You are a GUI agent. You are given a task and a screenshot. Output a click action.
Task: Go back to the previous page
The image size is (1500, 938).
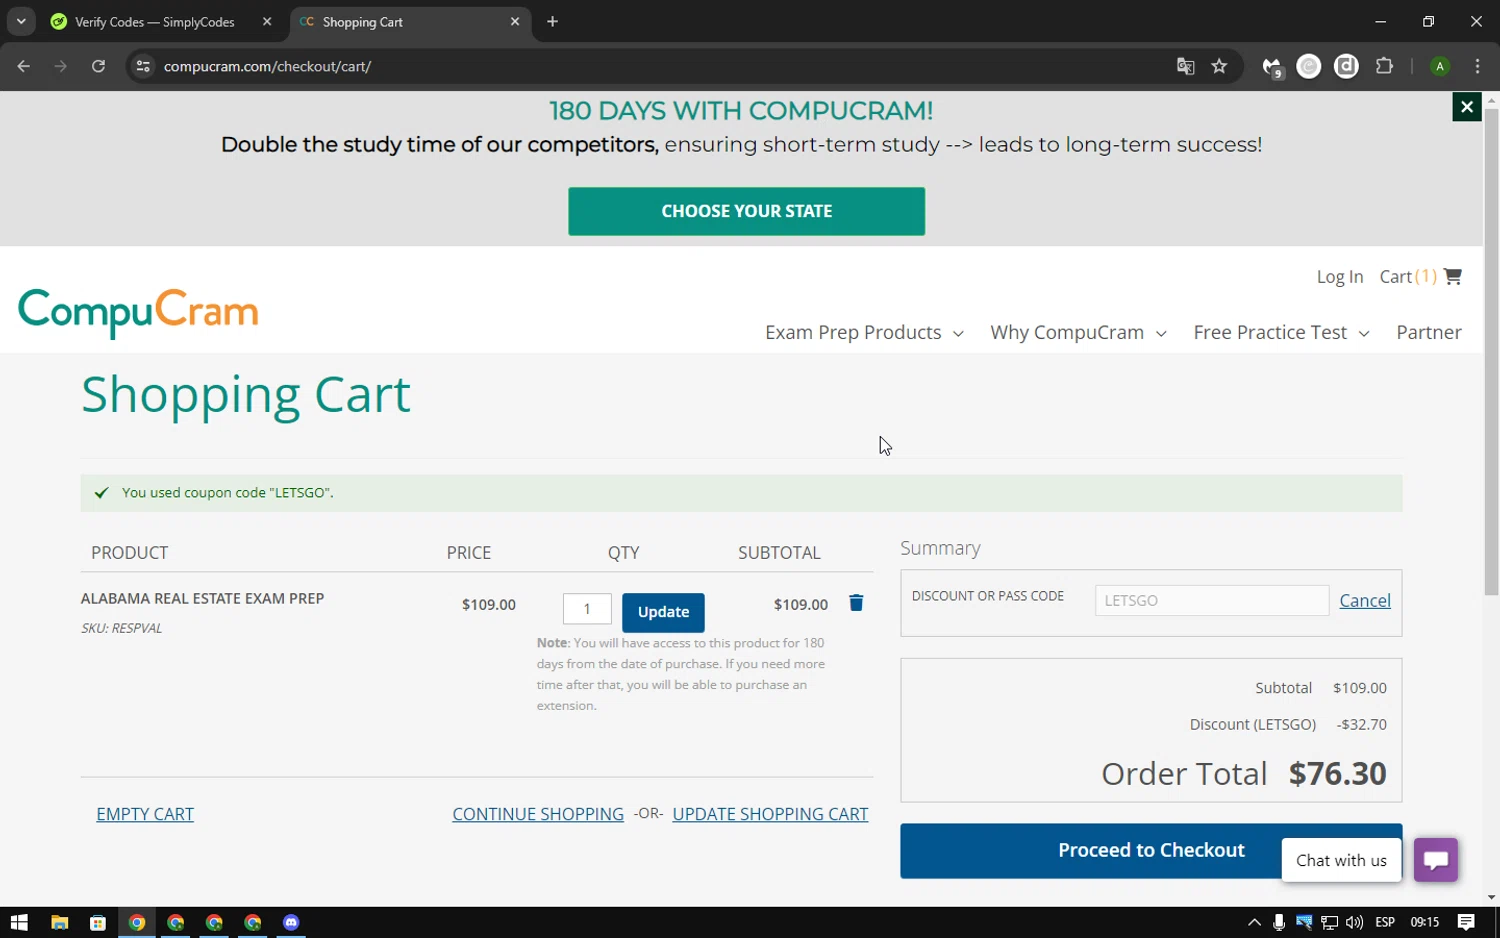click(x=23, y=66)
